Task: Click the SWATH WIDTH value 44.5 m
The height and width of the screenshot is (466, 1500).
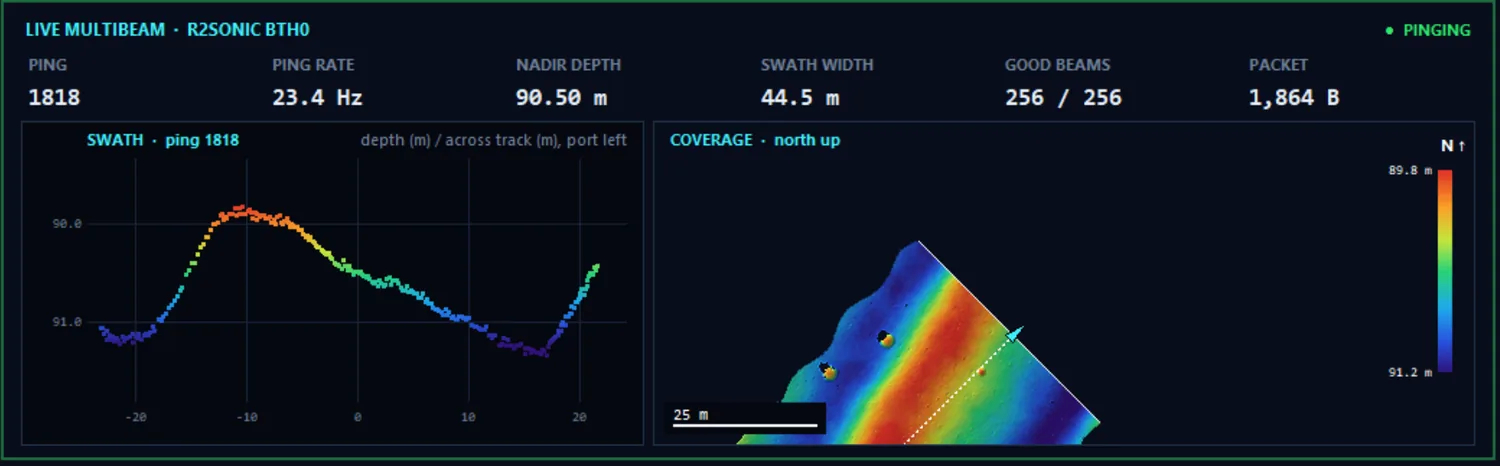Action: 800,98
